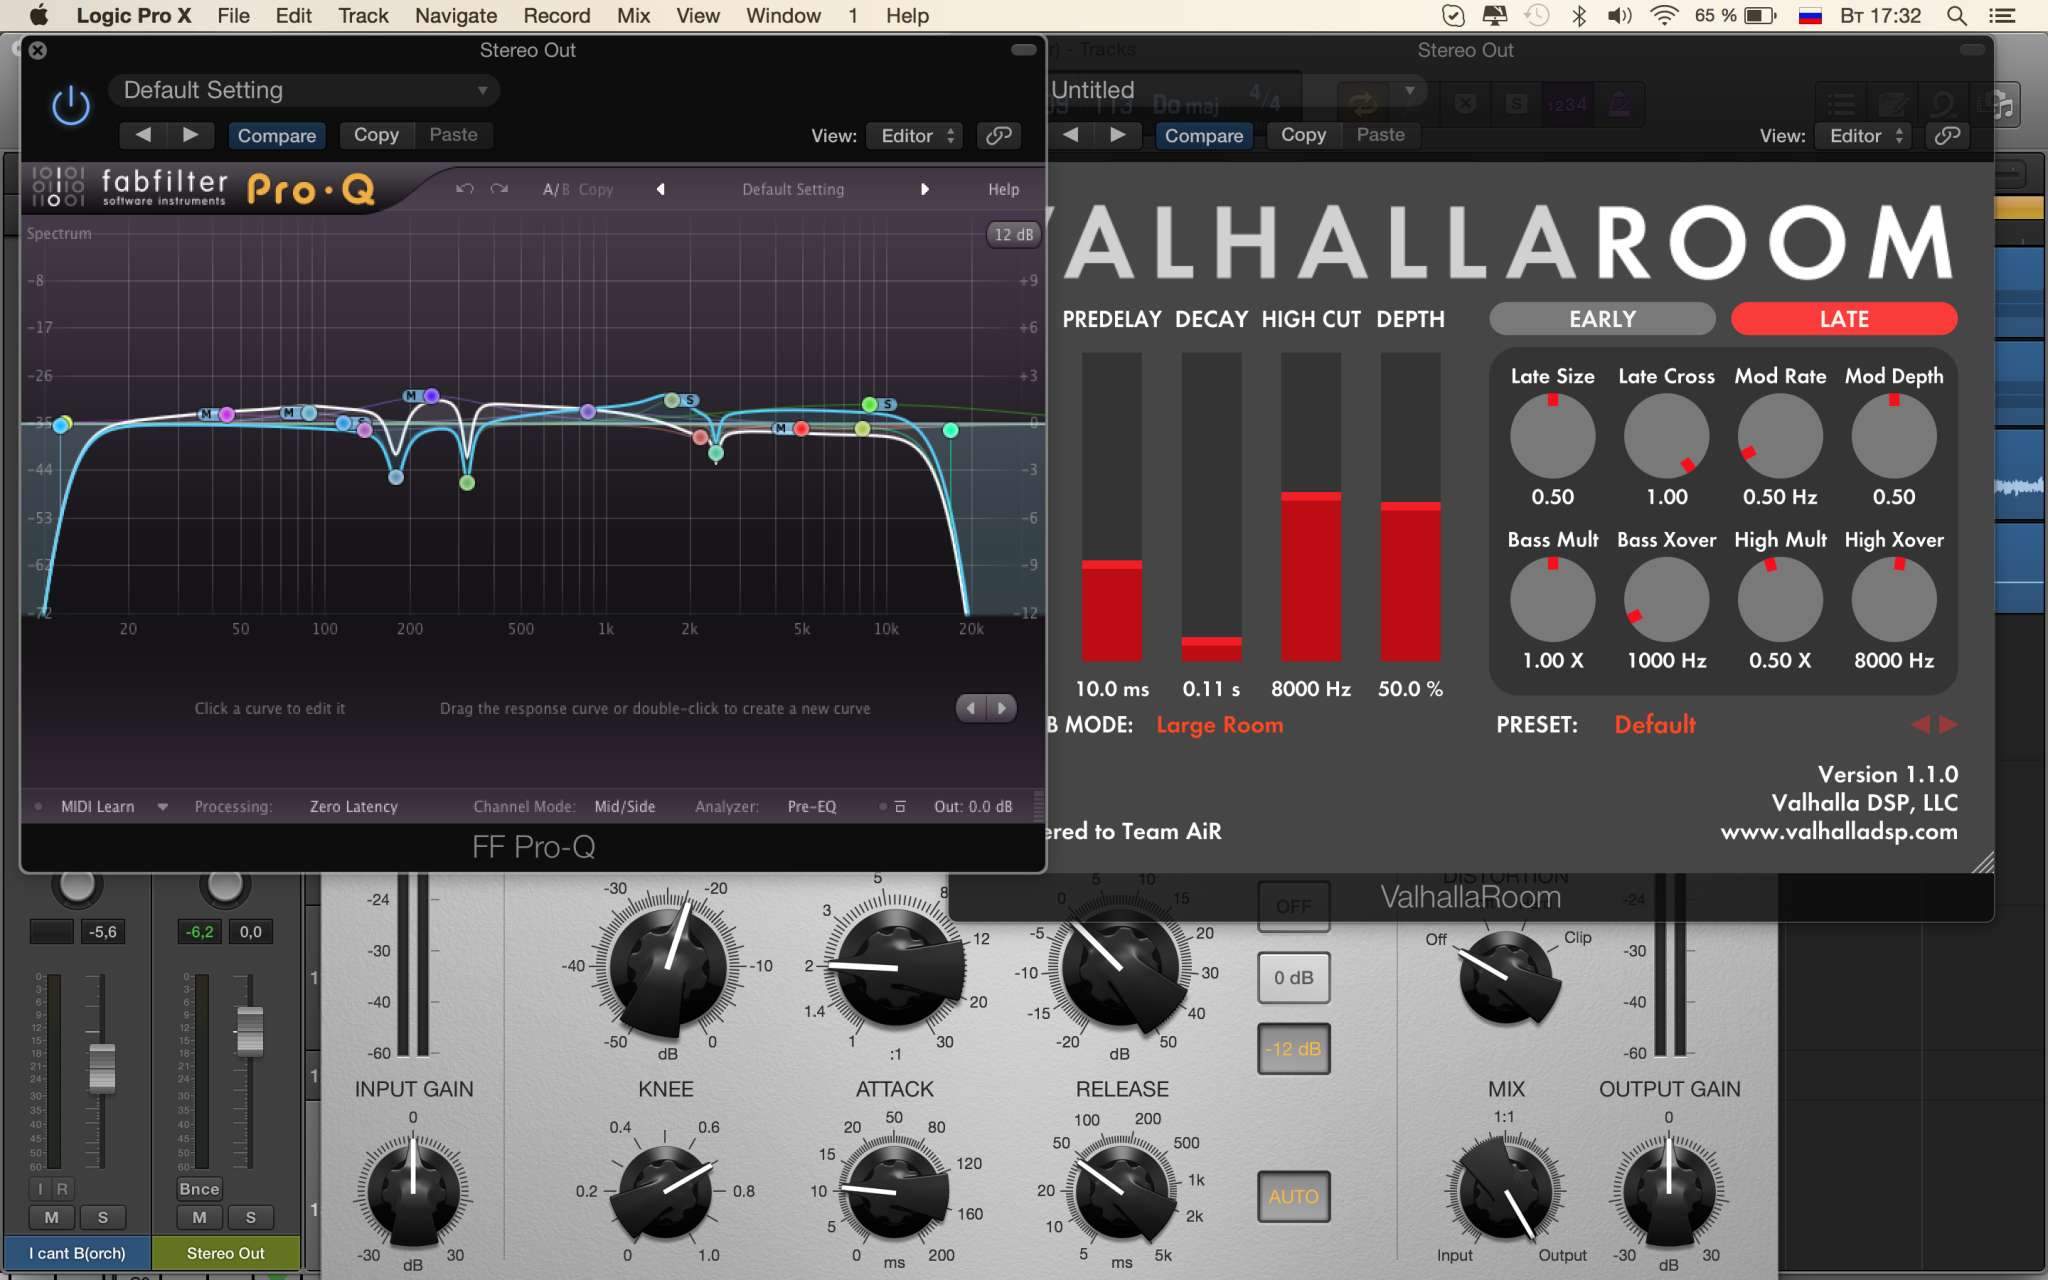Image resolution: width=2048 pixels, height=1280 pixels.
Task: Solo the I cant B(orch) channel
Action: 102,1217
